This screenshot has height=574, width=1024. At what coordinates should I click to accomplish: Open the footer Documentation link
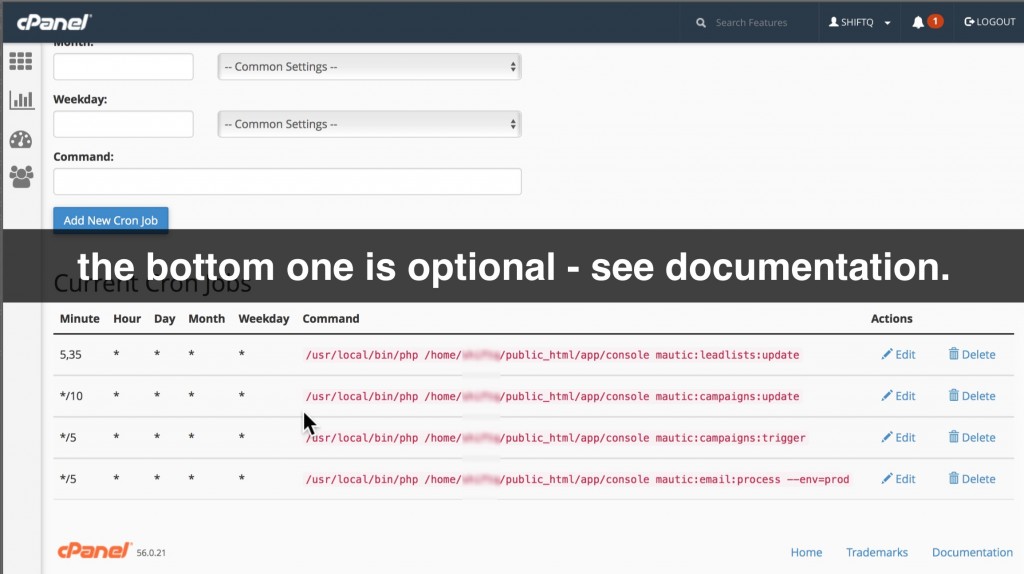point(972,552)
